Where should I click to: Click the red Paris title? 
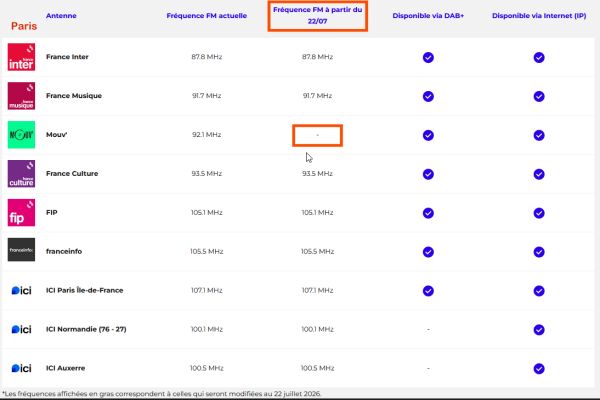24,26
